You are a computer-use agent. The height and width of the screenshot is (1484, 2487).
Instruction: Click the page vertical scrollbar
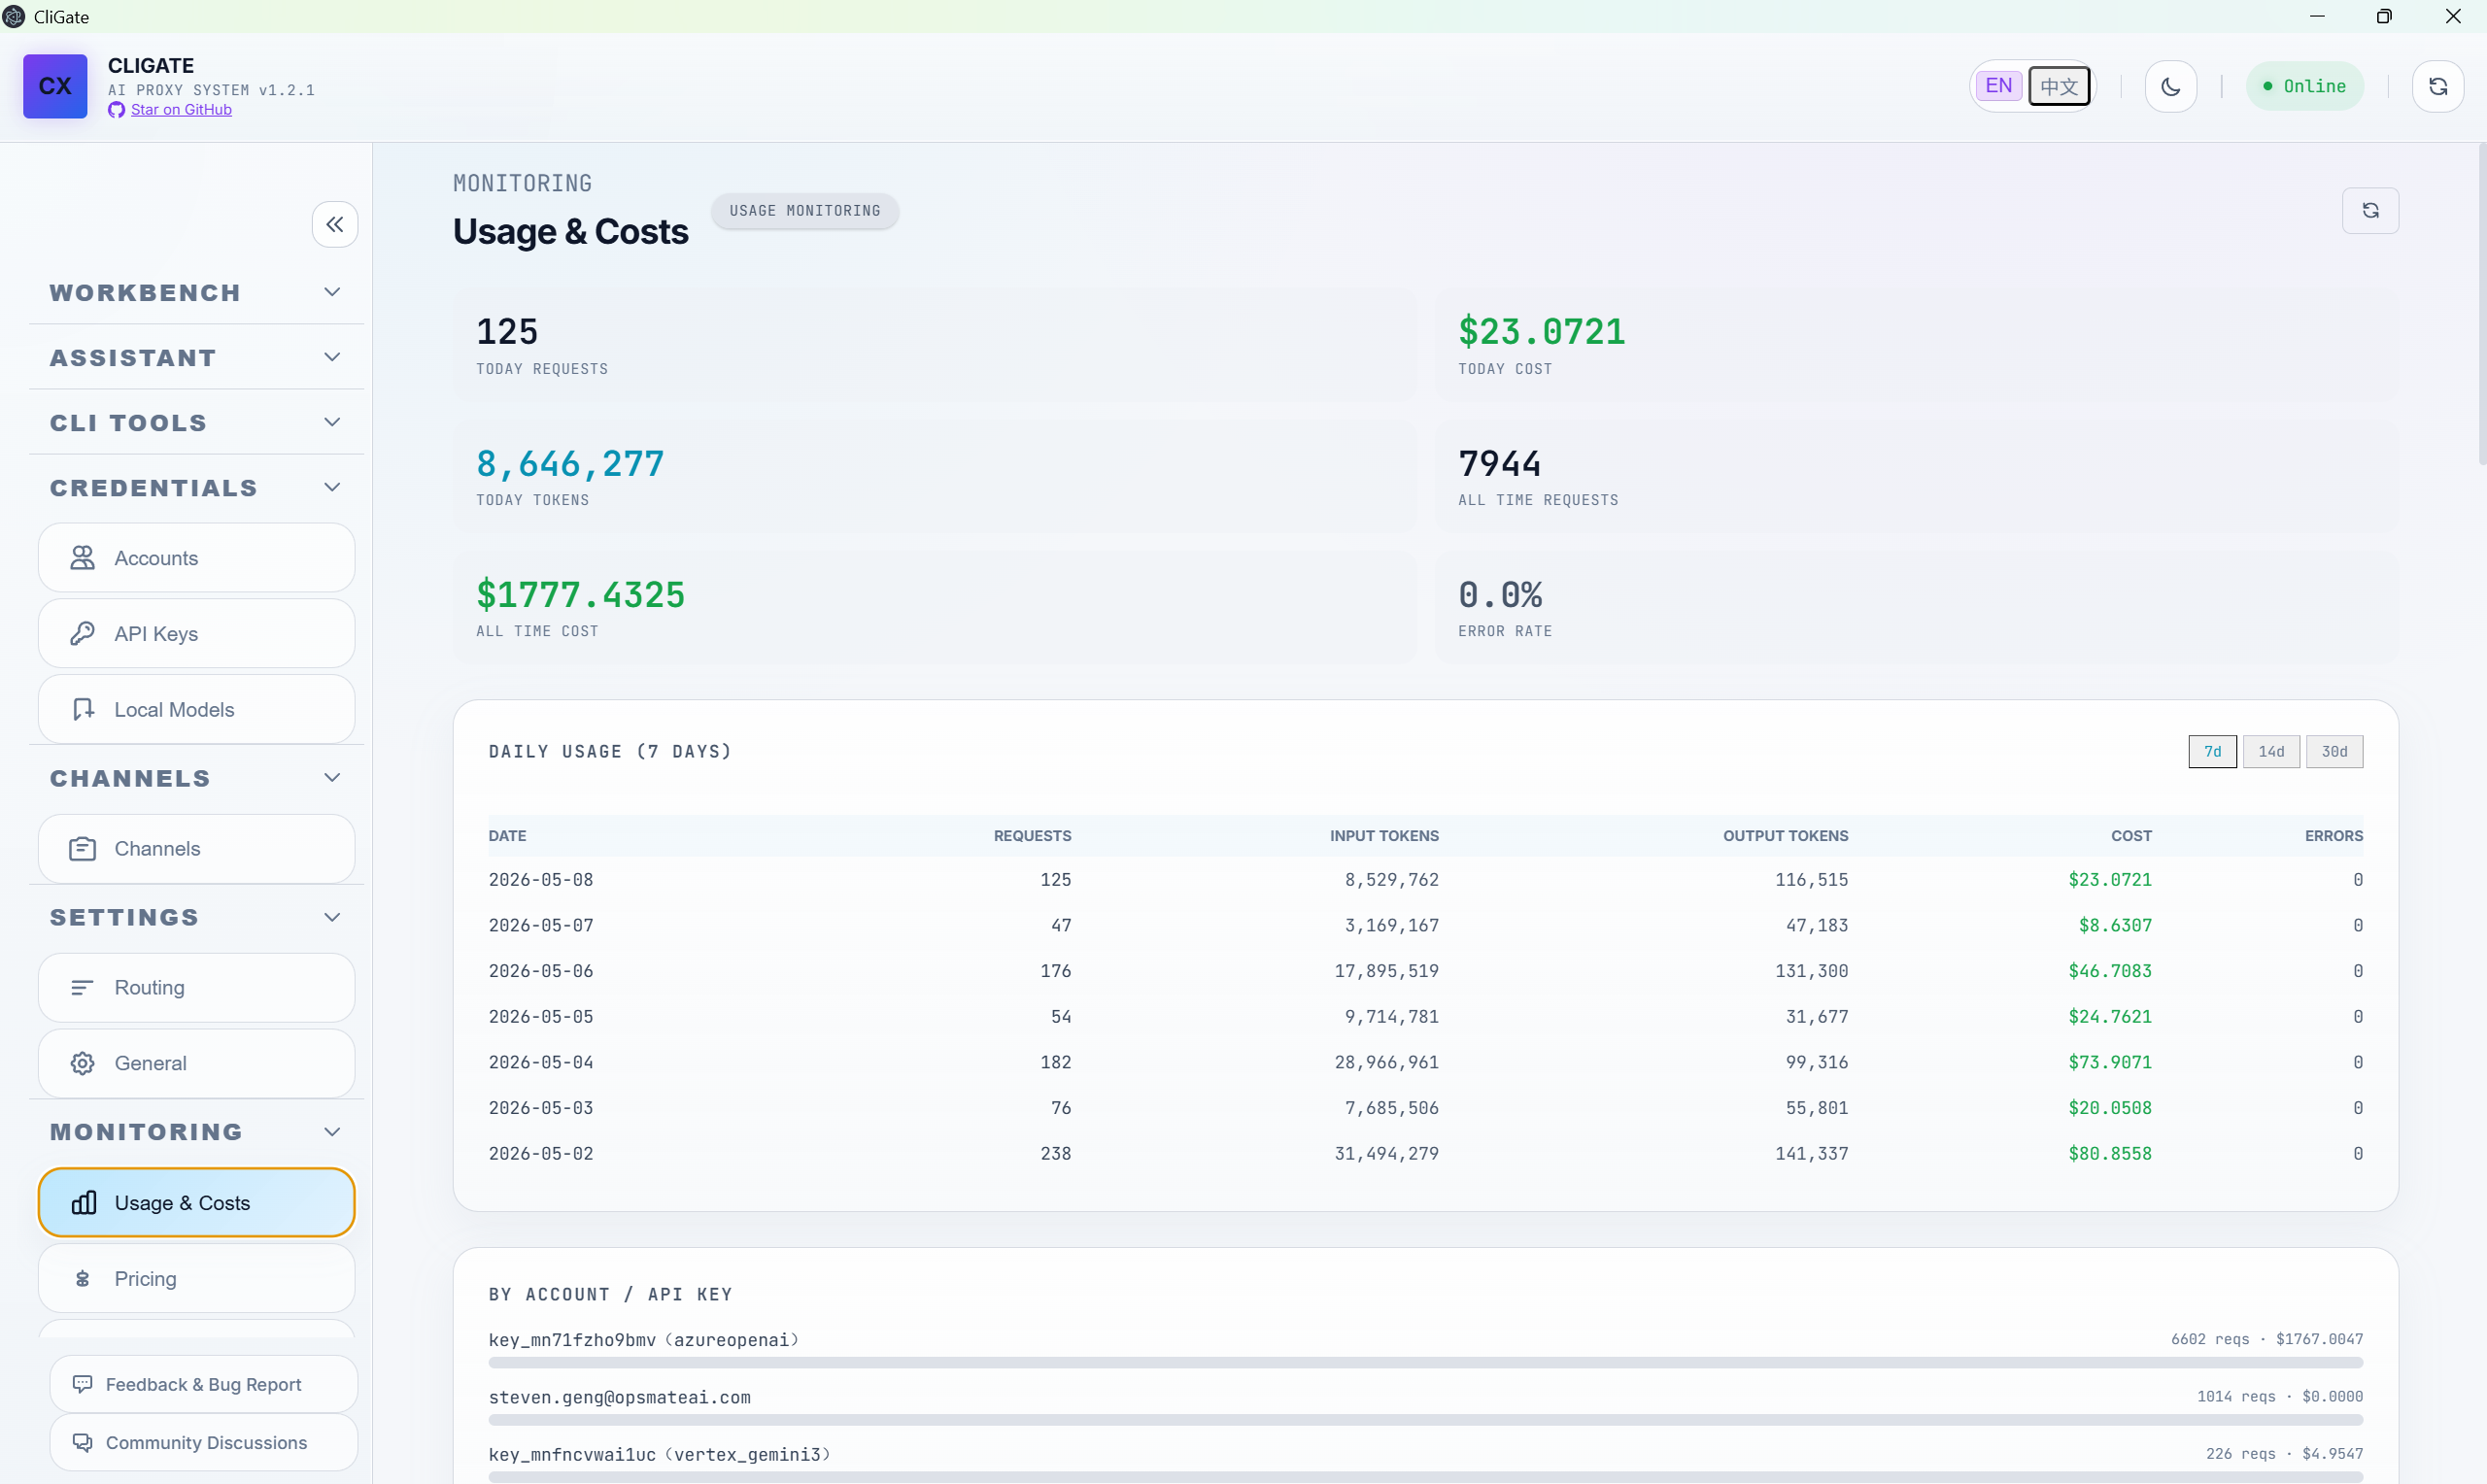click(2481, 305)
